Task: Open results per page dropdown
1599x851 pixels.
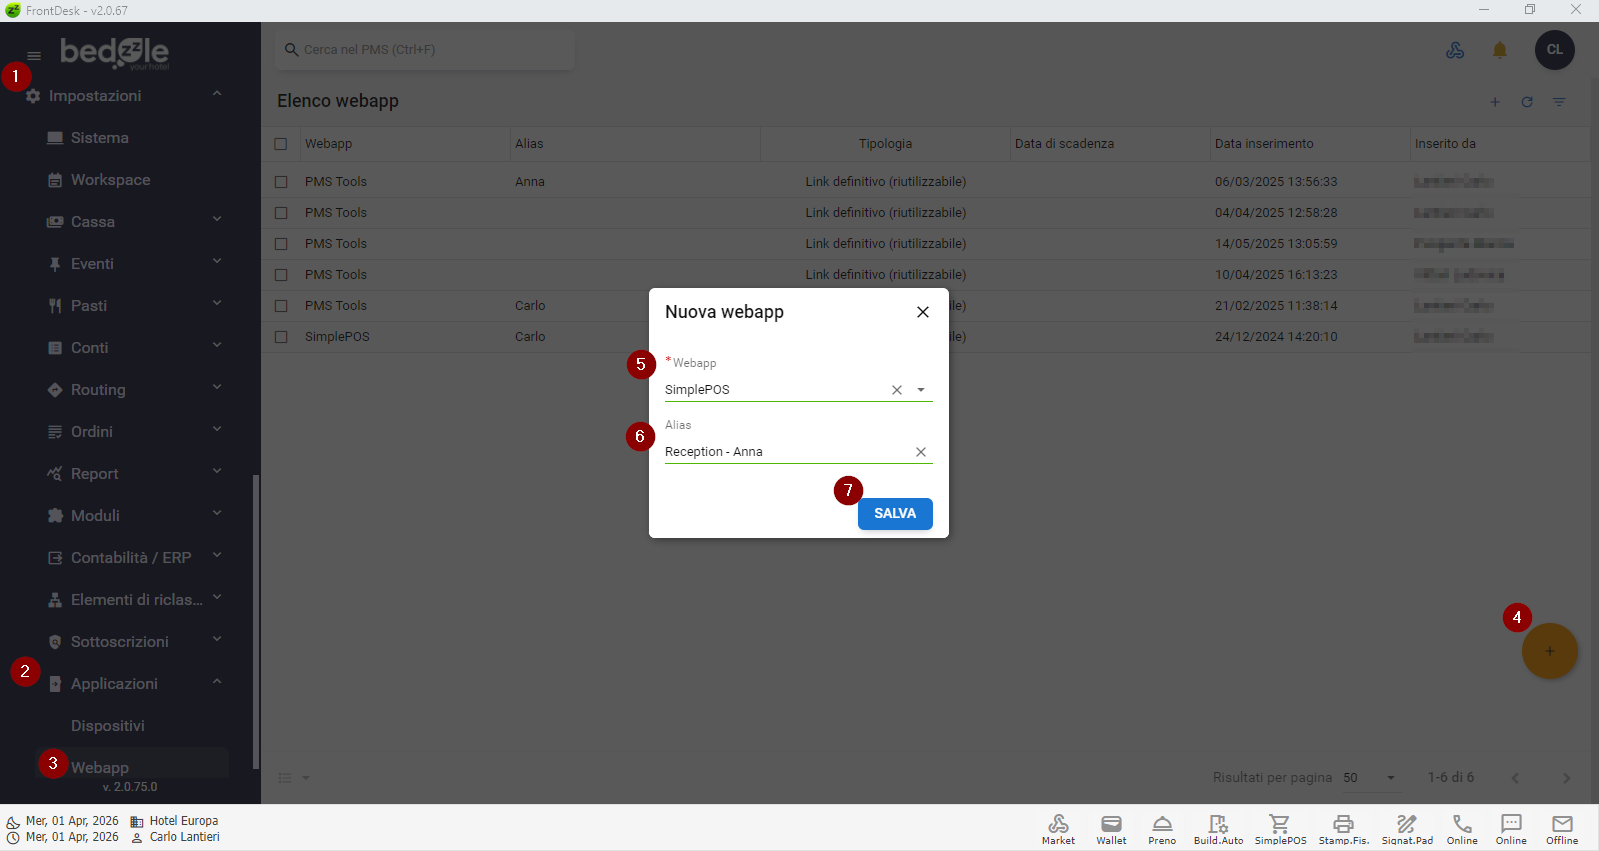Action: [1390, 778]
